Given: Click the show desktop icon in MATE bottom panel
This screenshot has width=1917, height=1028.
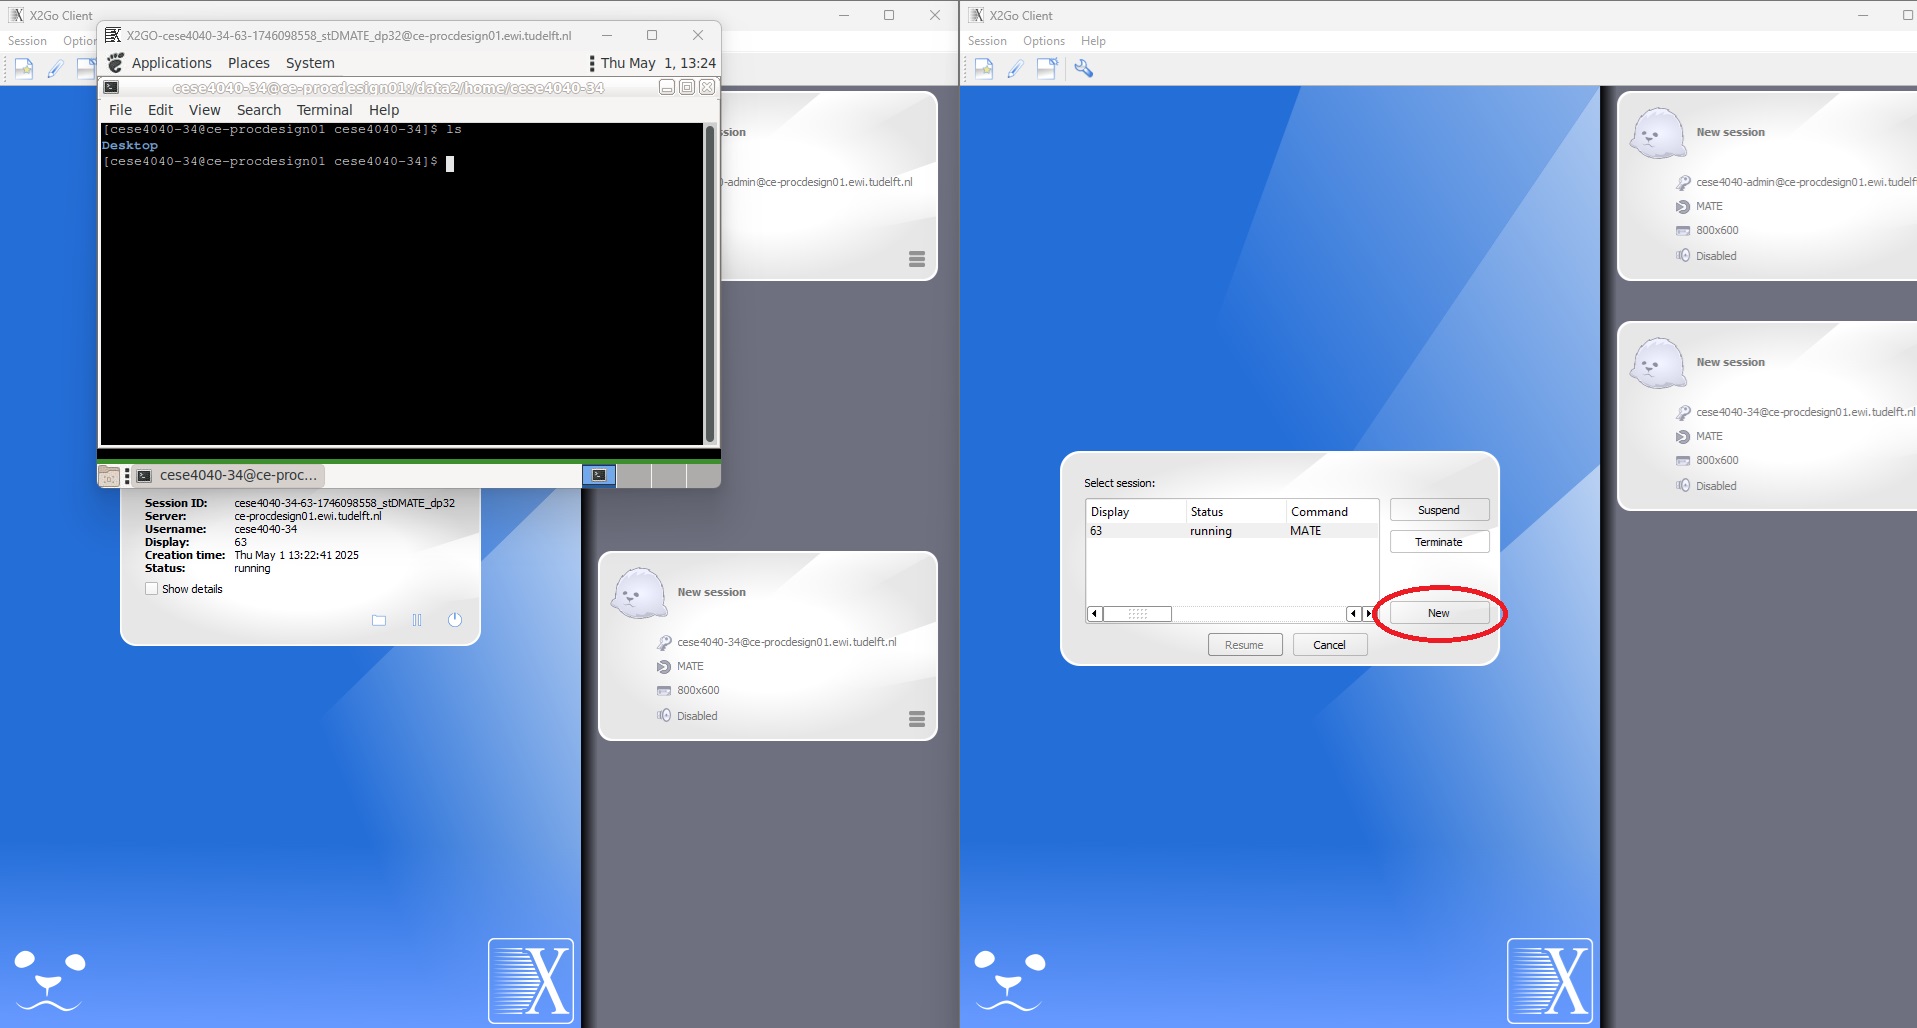Looking at the screenshot, I should pos(109,476).
